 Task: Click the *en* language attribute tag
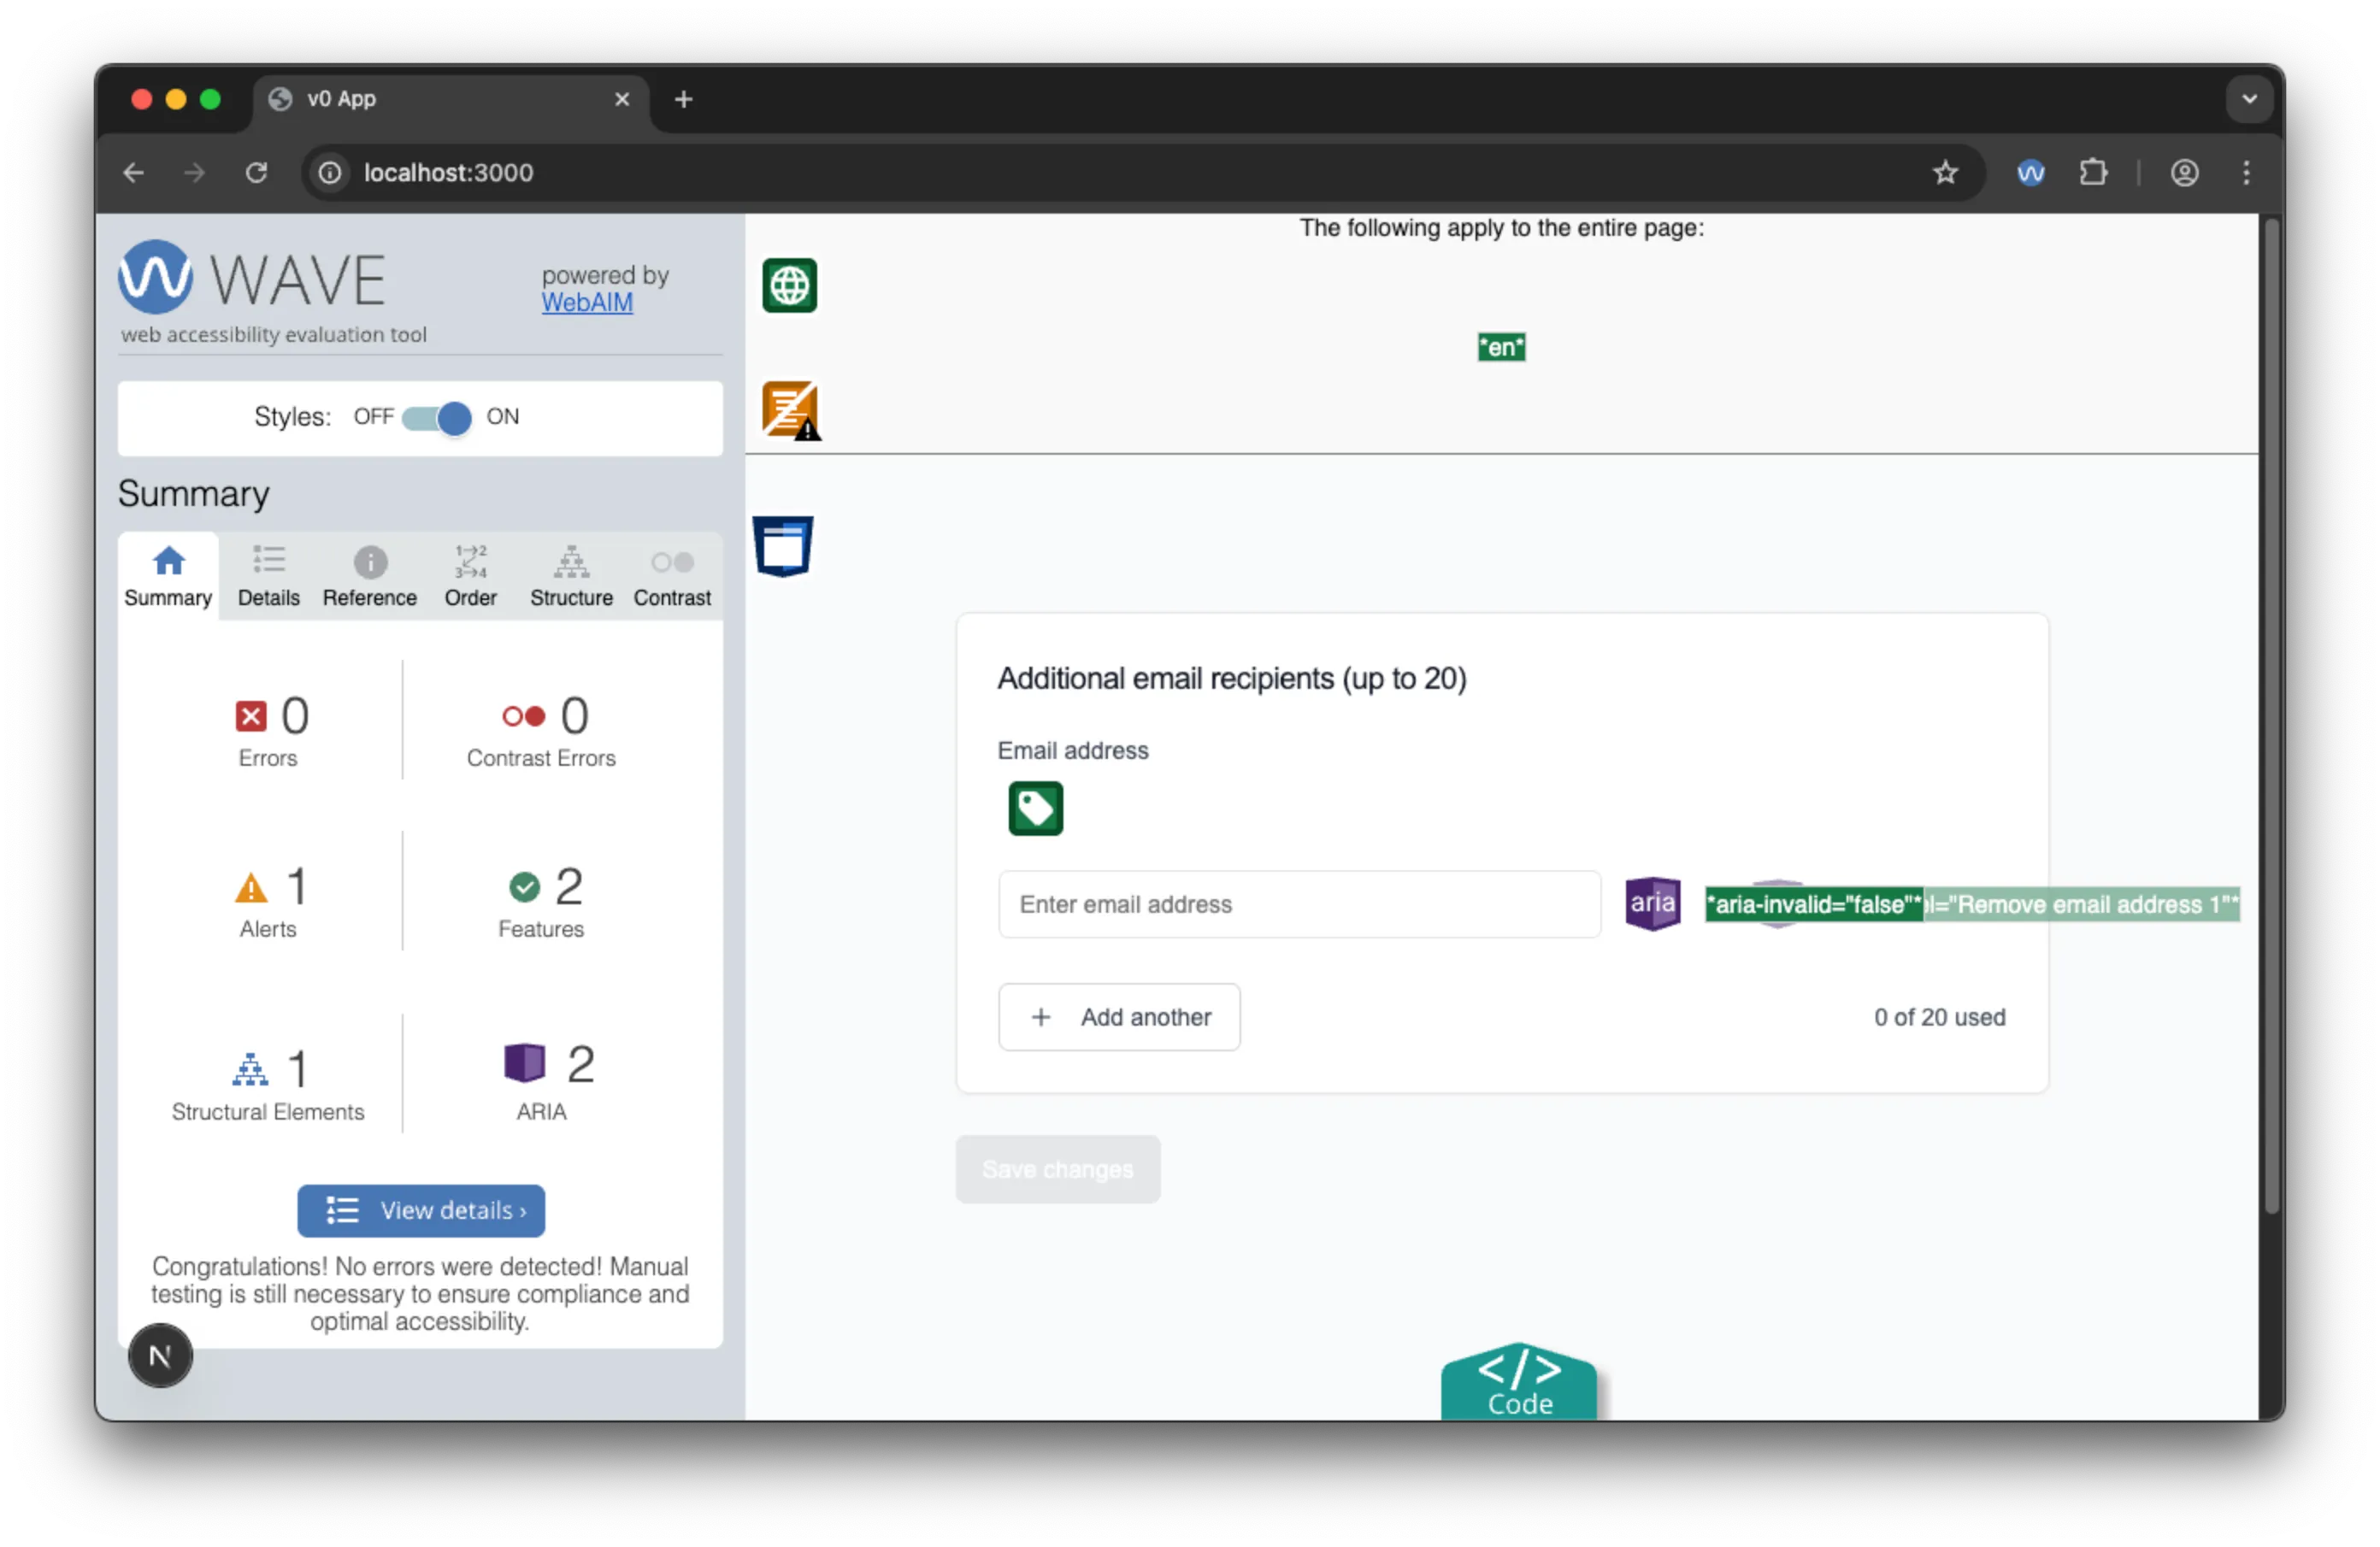1500,346
